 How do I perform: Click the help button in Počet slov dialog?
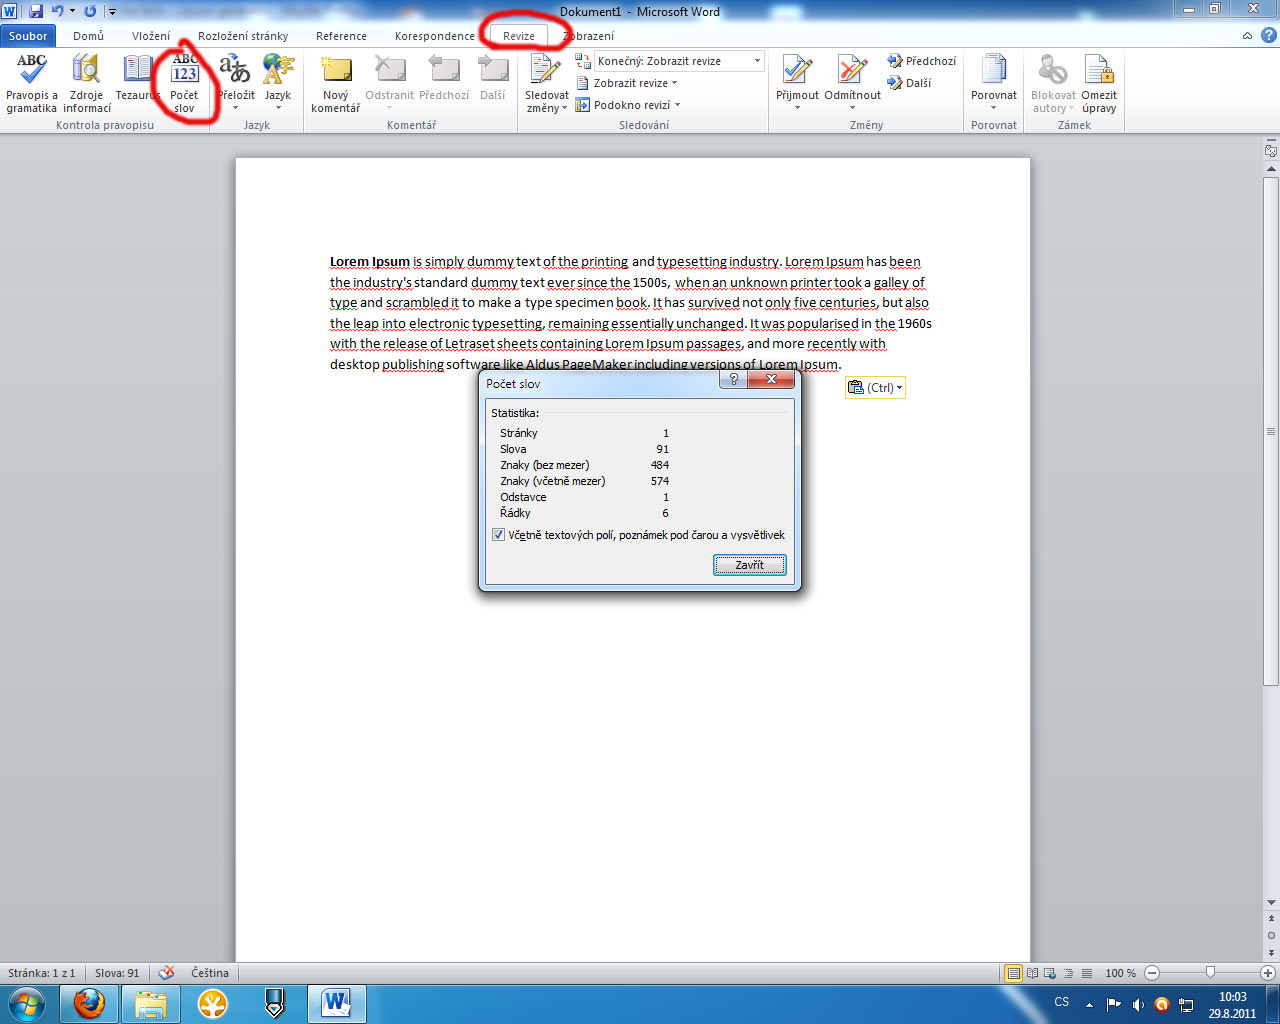click(x=734, y=380)
